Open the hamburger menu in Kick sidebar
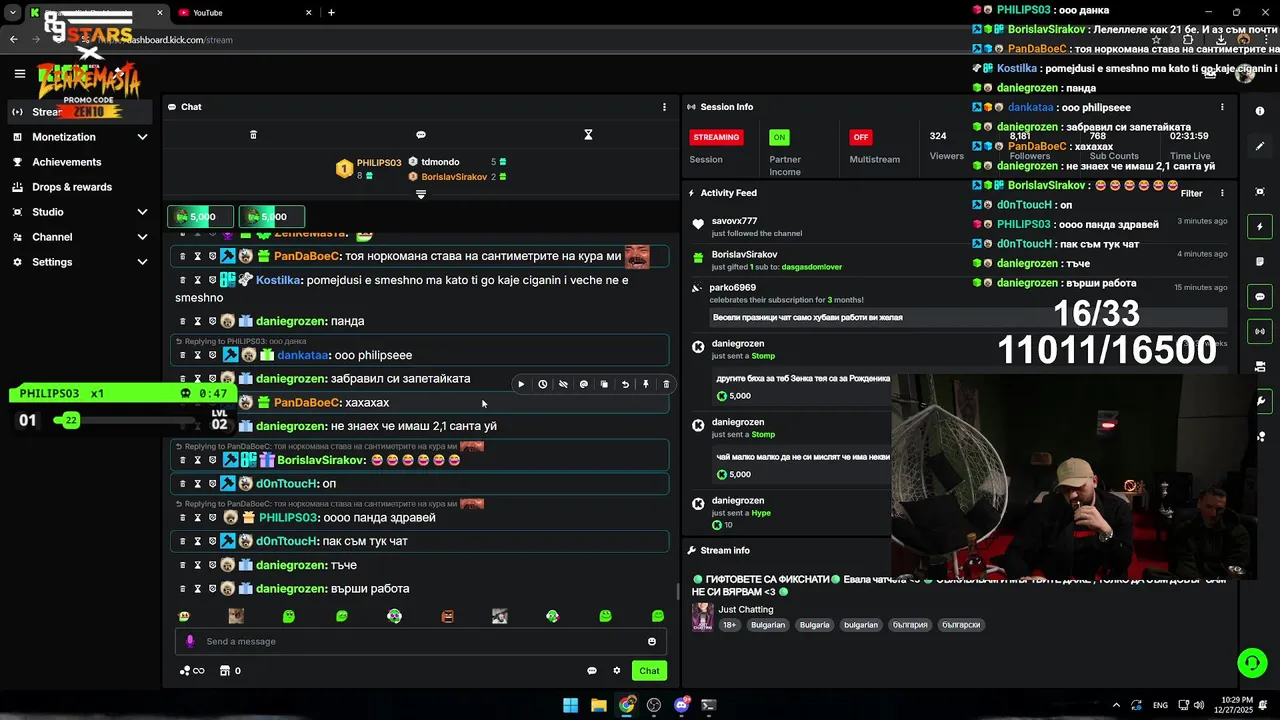The image size is (1280, 720). (x=19, y=73)
